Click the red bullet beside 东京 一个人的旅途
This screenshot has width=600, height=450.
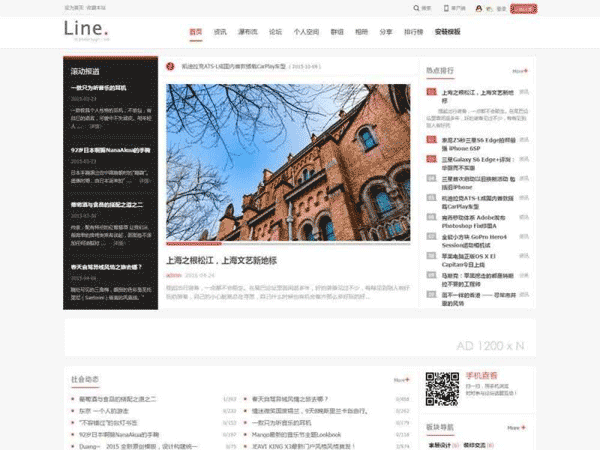point(73,411)
